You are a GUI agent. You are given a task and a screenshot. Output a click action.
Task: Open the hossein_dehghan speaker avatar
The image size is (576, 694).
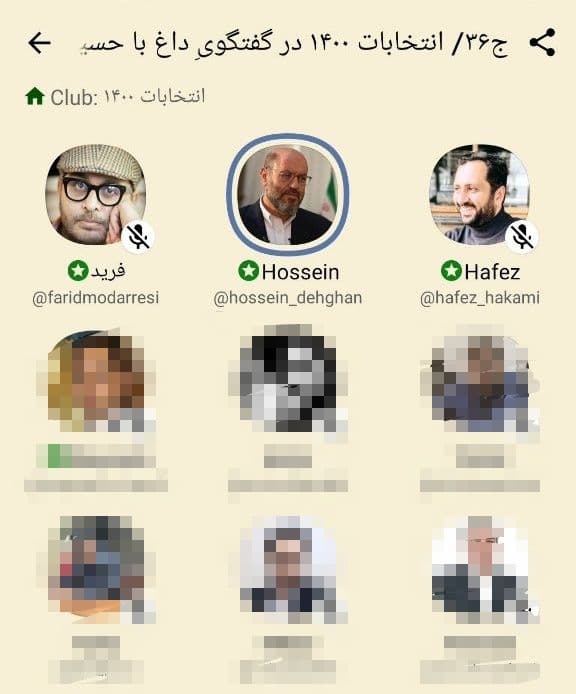[x=288, y=195]
